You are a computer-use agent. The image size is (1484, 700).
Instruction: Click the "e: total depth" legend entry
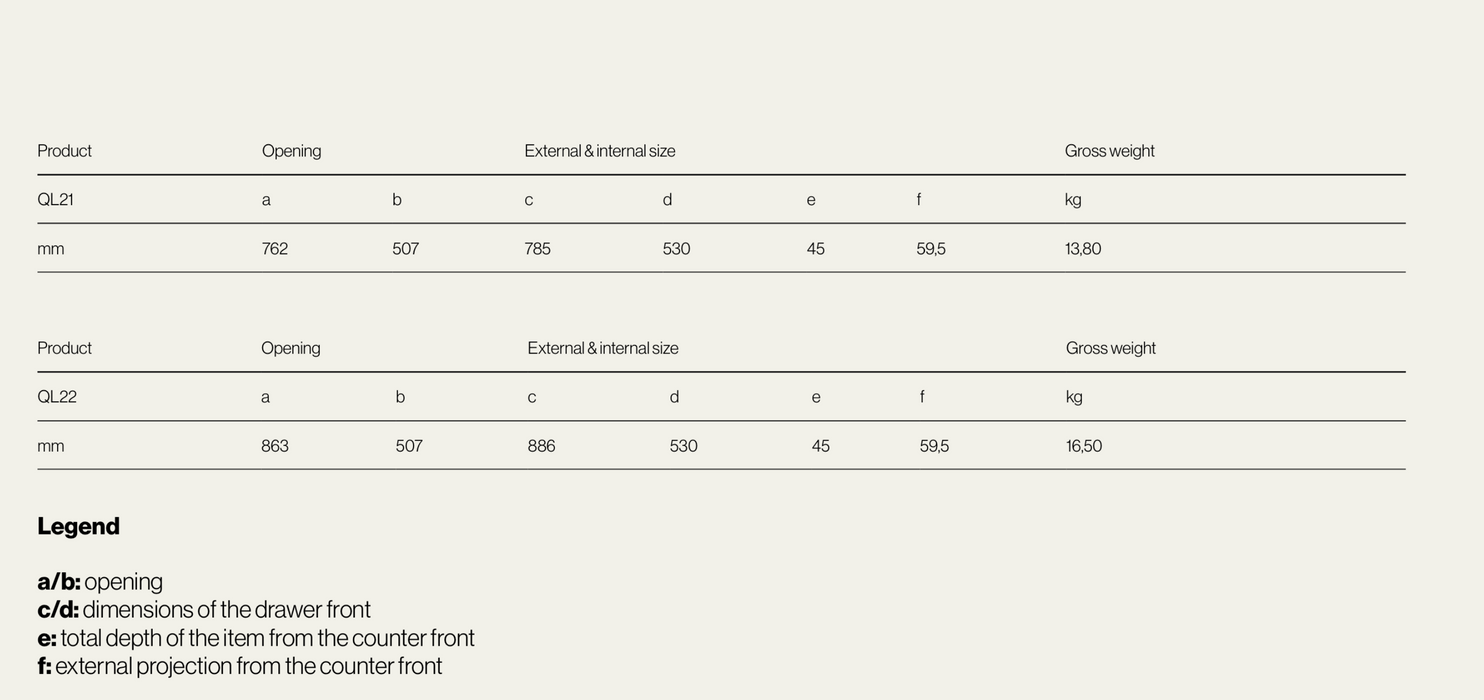point(256,638)
